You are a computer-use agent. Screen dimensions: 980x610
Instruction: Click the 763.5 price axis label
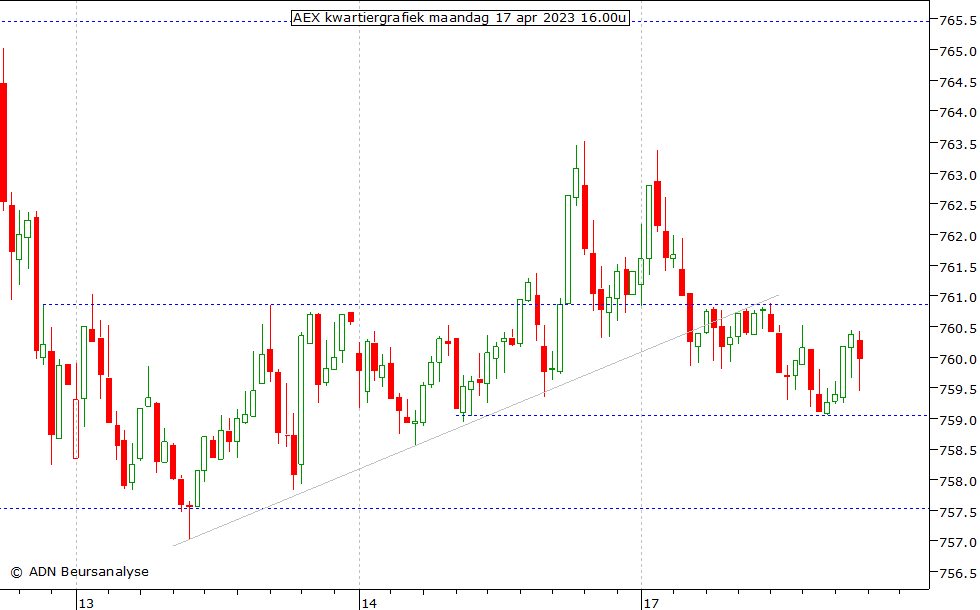959,144
